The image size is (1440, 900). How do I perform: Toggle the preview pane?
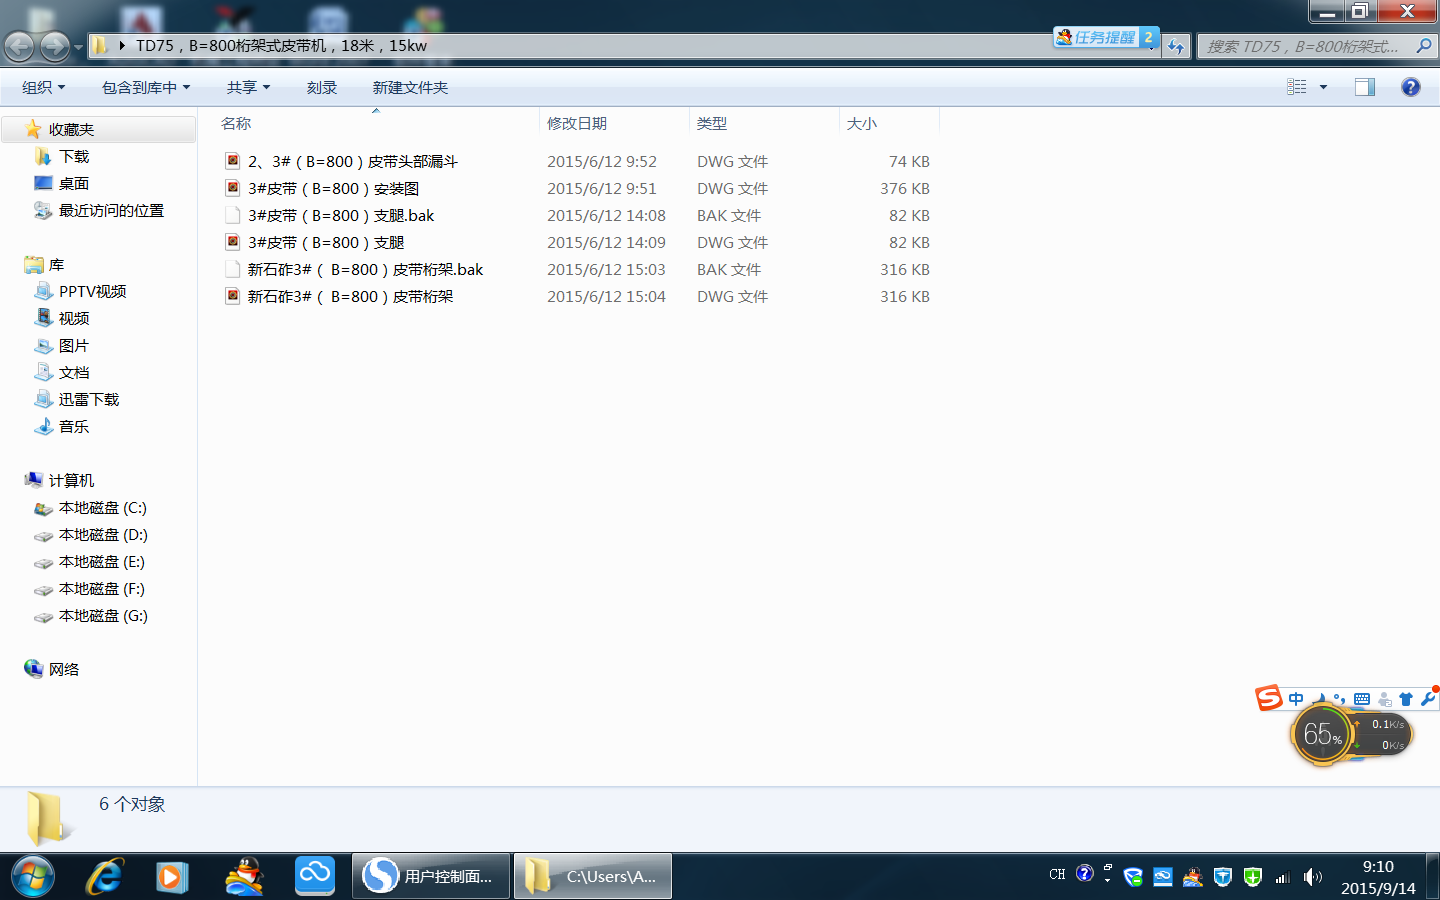[x=1365, y=87]
